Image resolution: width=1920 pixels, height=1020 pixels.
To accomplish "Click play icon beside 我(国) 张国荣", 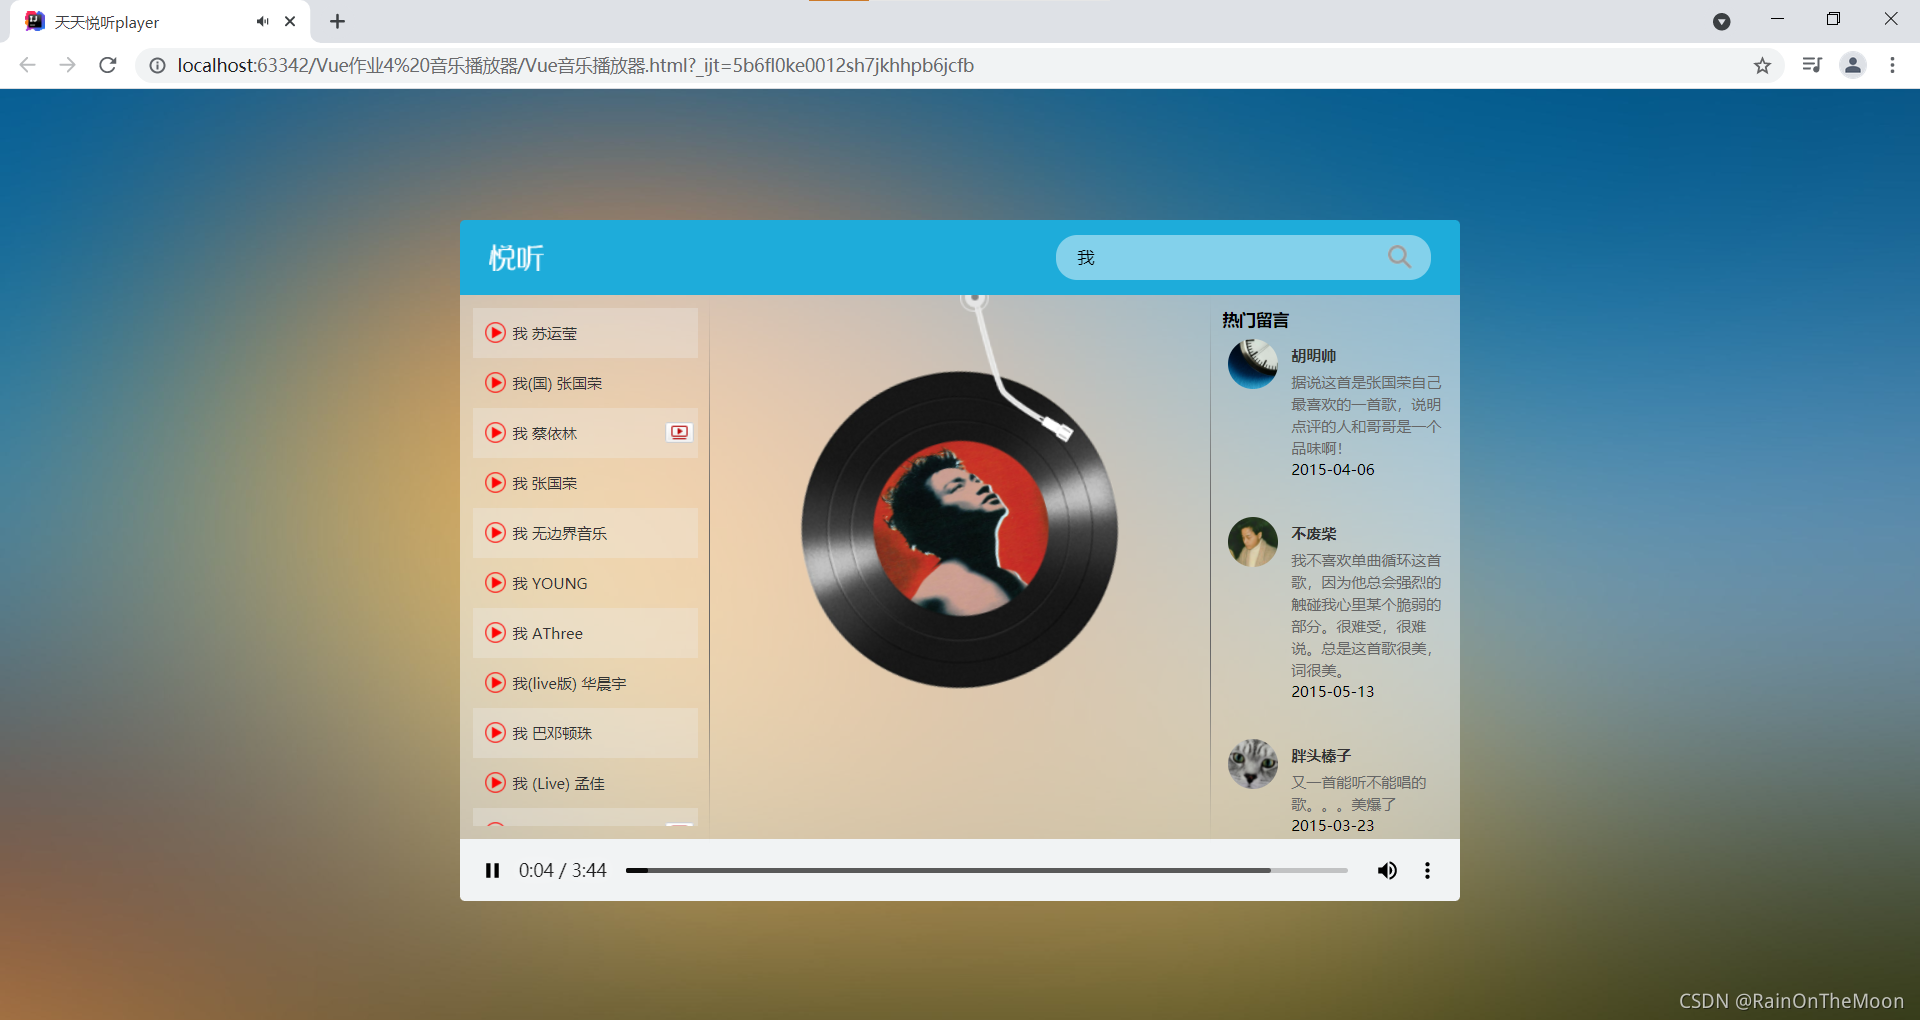I will coord(495,382).
